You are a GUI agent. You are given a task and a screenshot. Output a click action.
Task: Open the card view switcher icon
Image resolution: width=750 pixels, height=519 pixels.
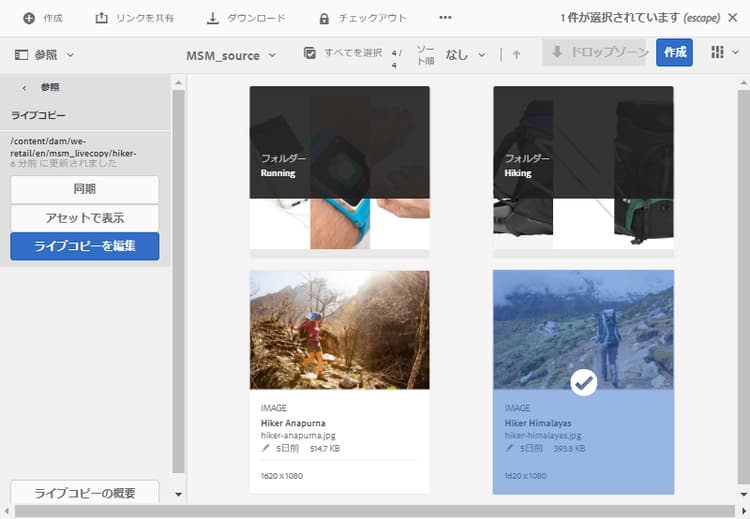pyautogui.click(x=717, y=52)
